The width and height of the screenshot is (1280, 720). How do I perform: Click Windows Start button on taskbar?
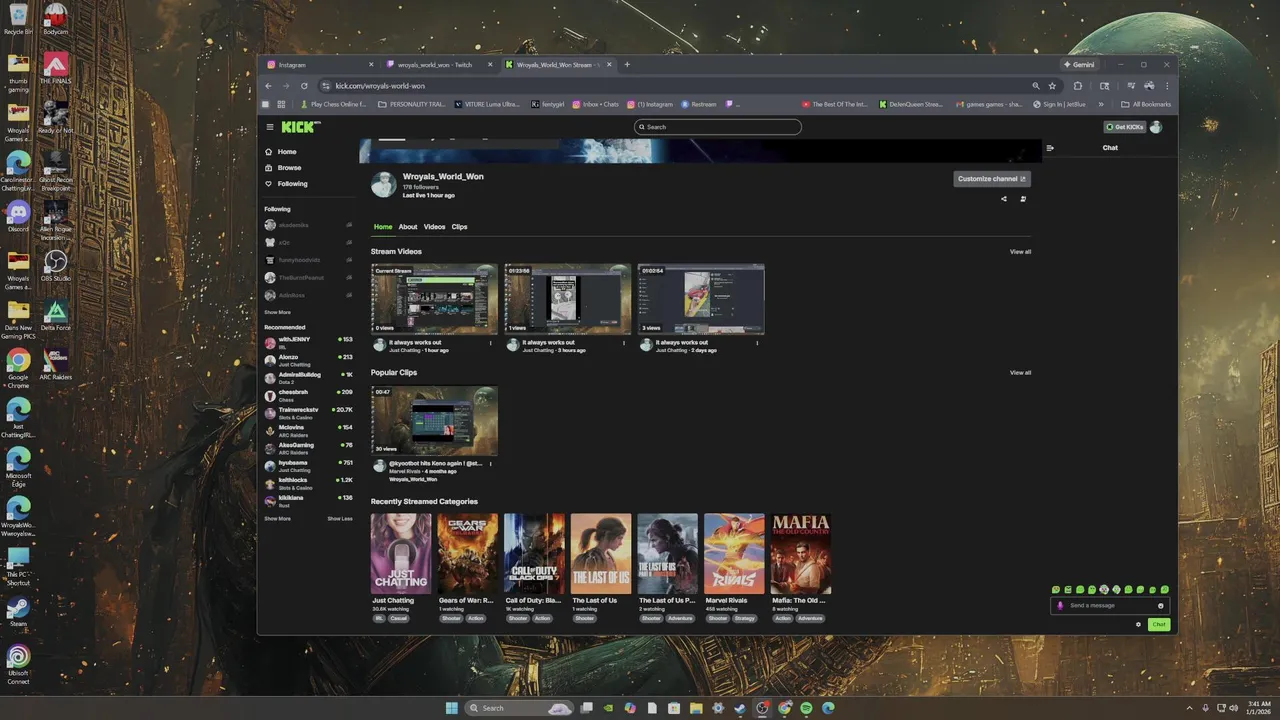451,708
